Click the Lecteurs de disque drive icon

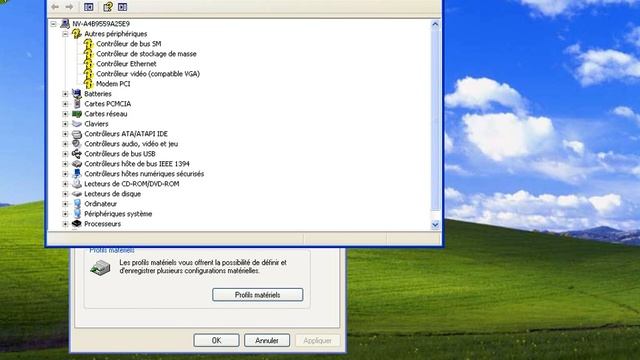point(76,193)
